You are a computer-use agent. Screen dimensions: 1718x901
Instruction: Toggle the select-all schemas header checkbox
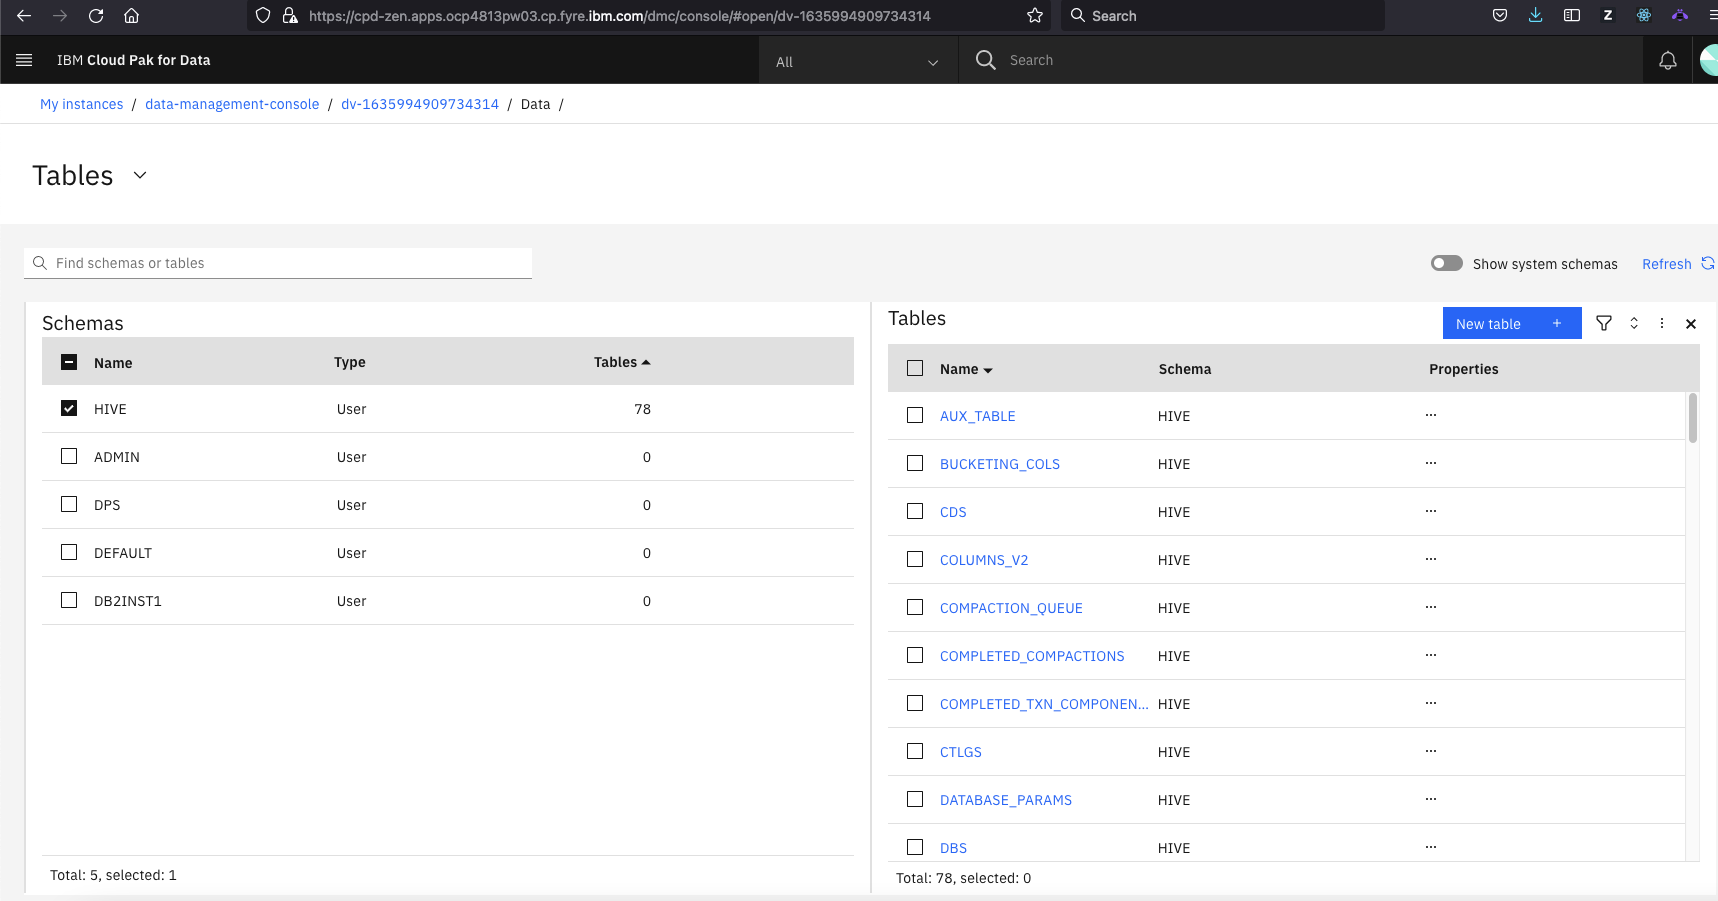click(69, 362)
